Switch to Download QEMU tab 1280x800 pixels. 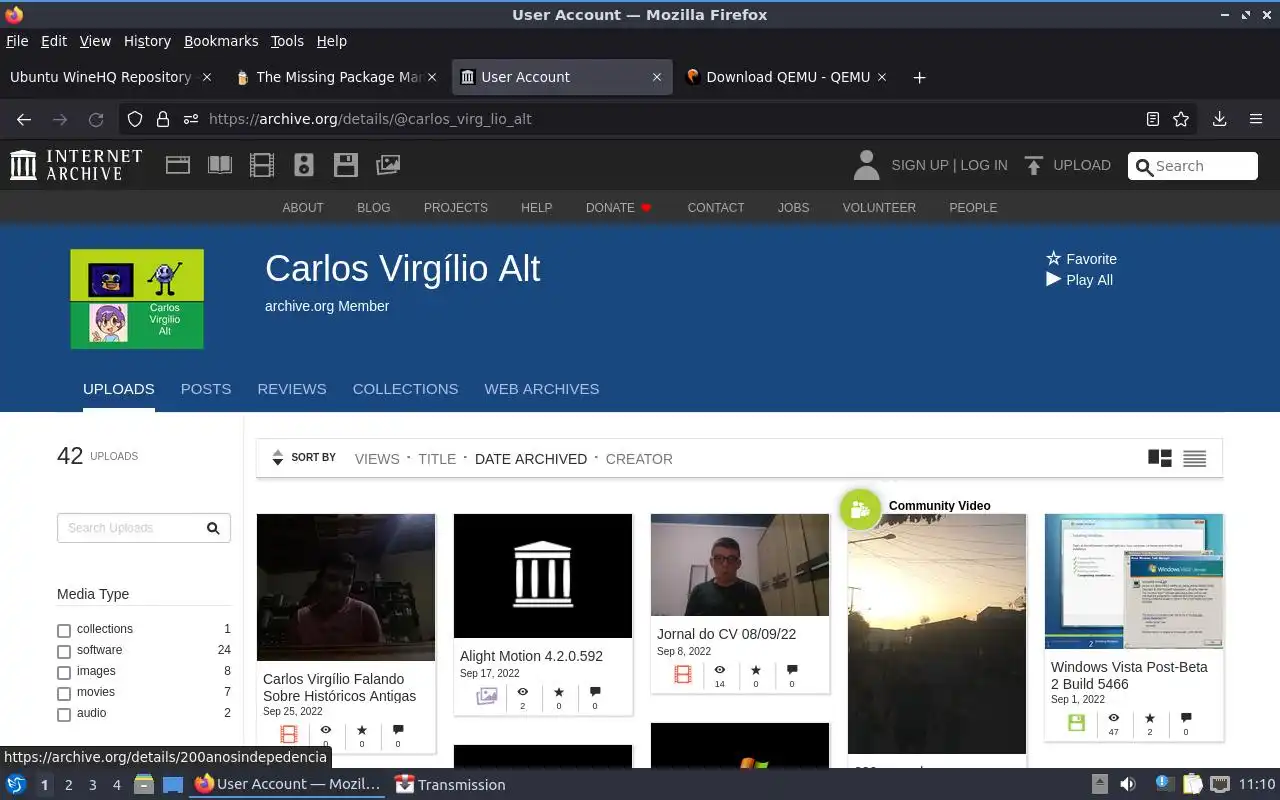[787, 77]
